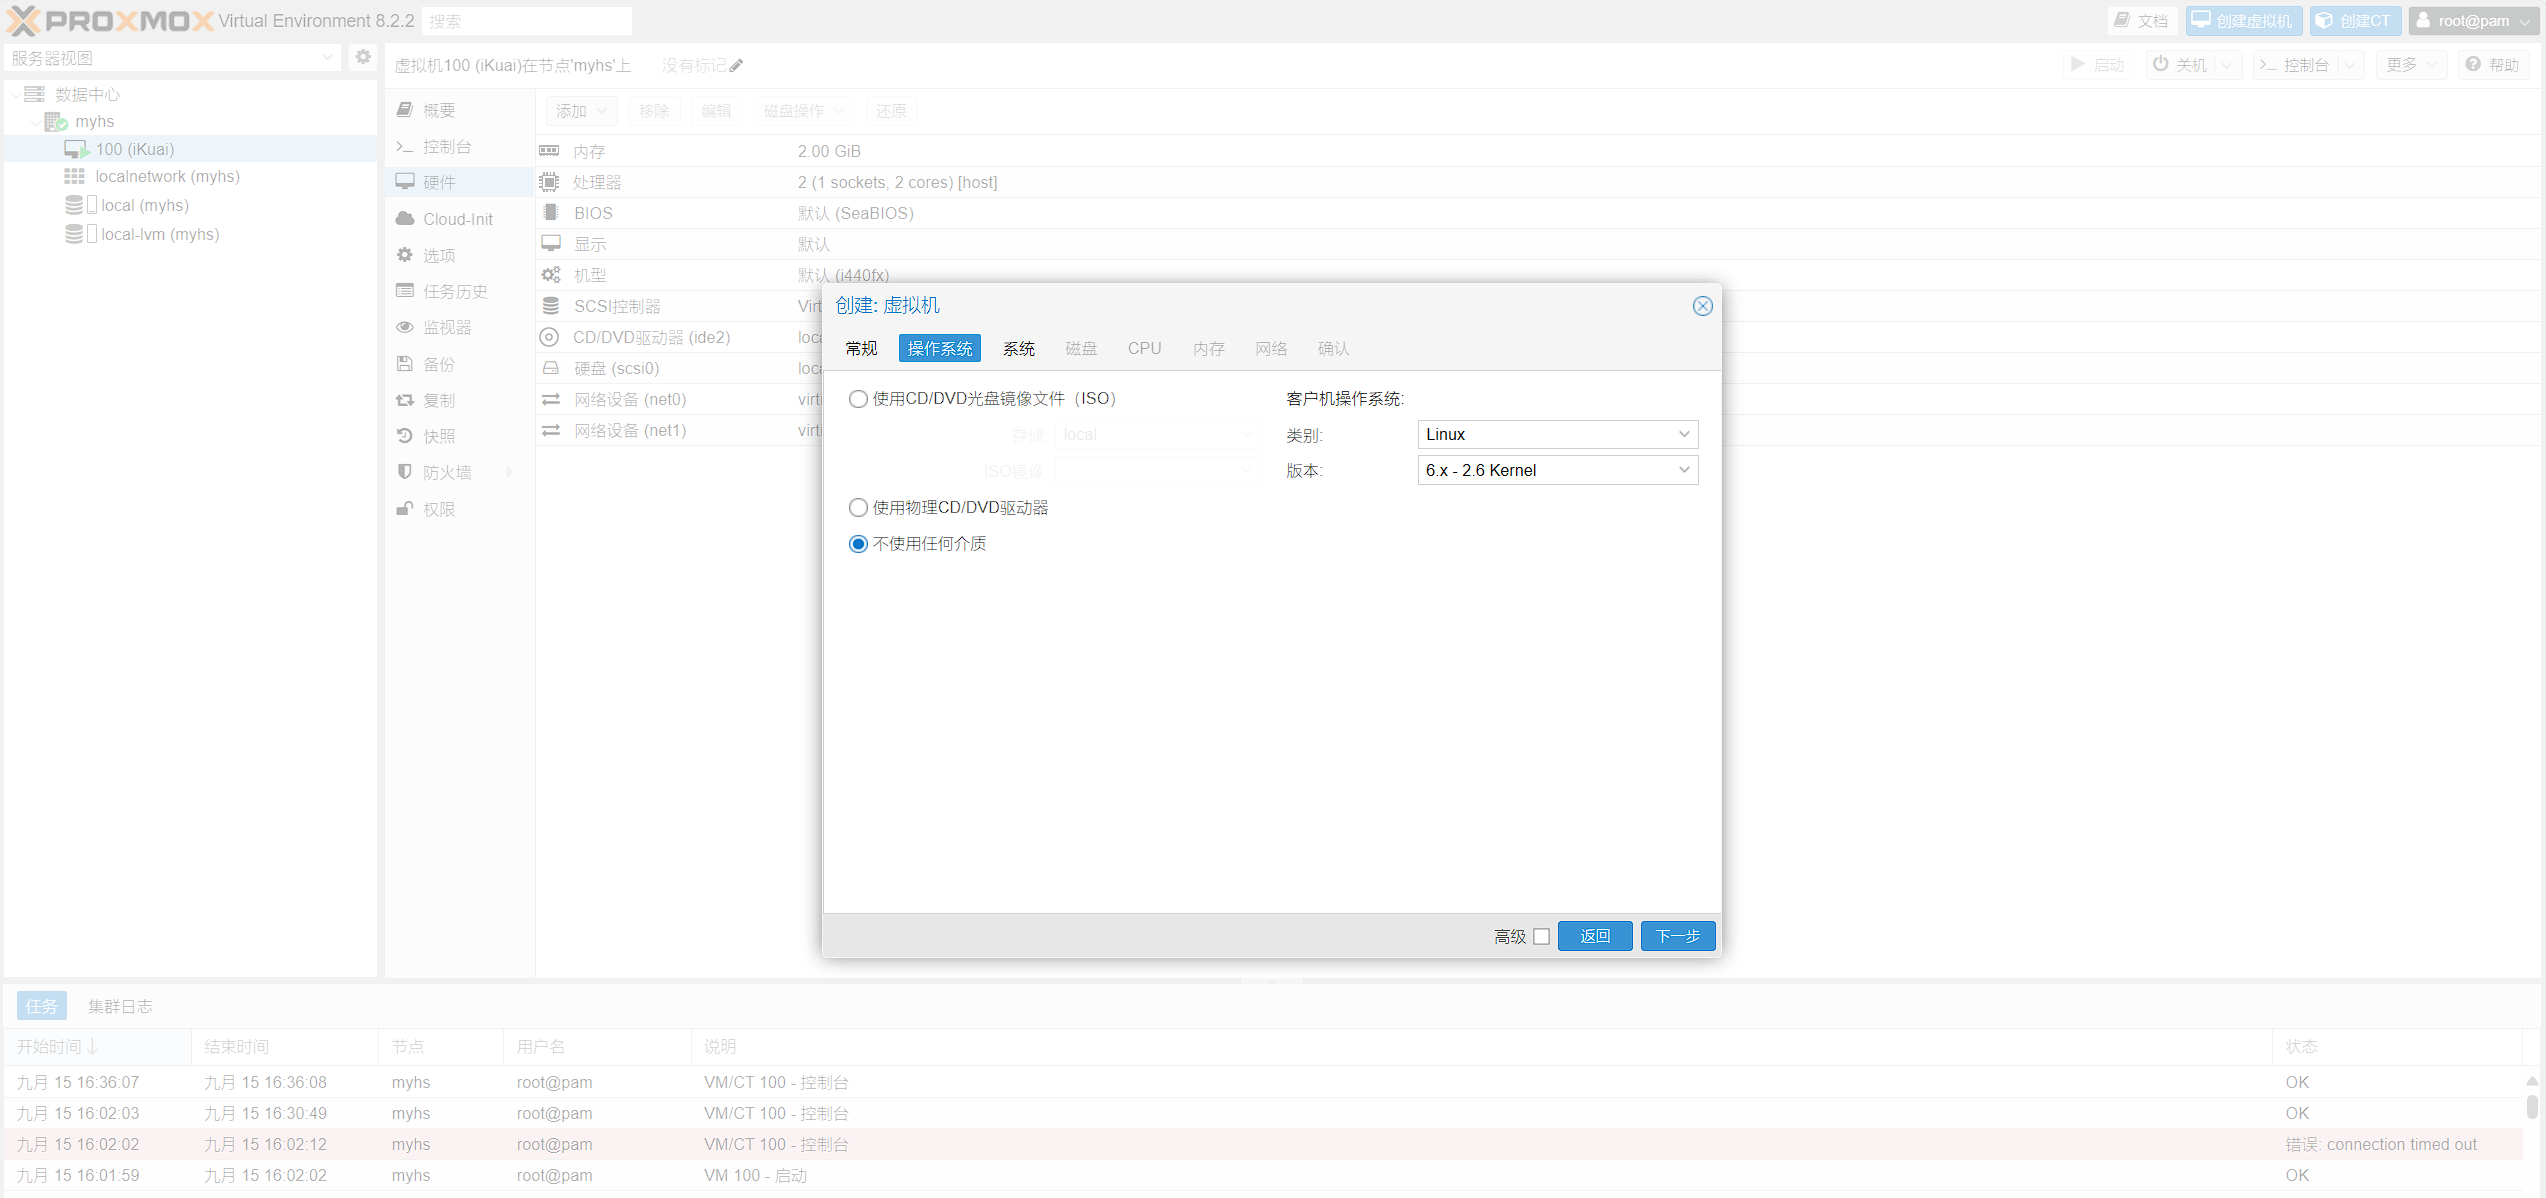The height and width of the screenshot is (1198, 2546).
Task: Open the 集群日志 cluster log tab
Action: [120, 1006]
